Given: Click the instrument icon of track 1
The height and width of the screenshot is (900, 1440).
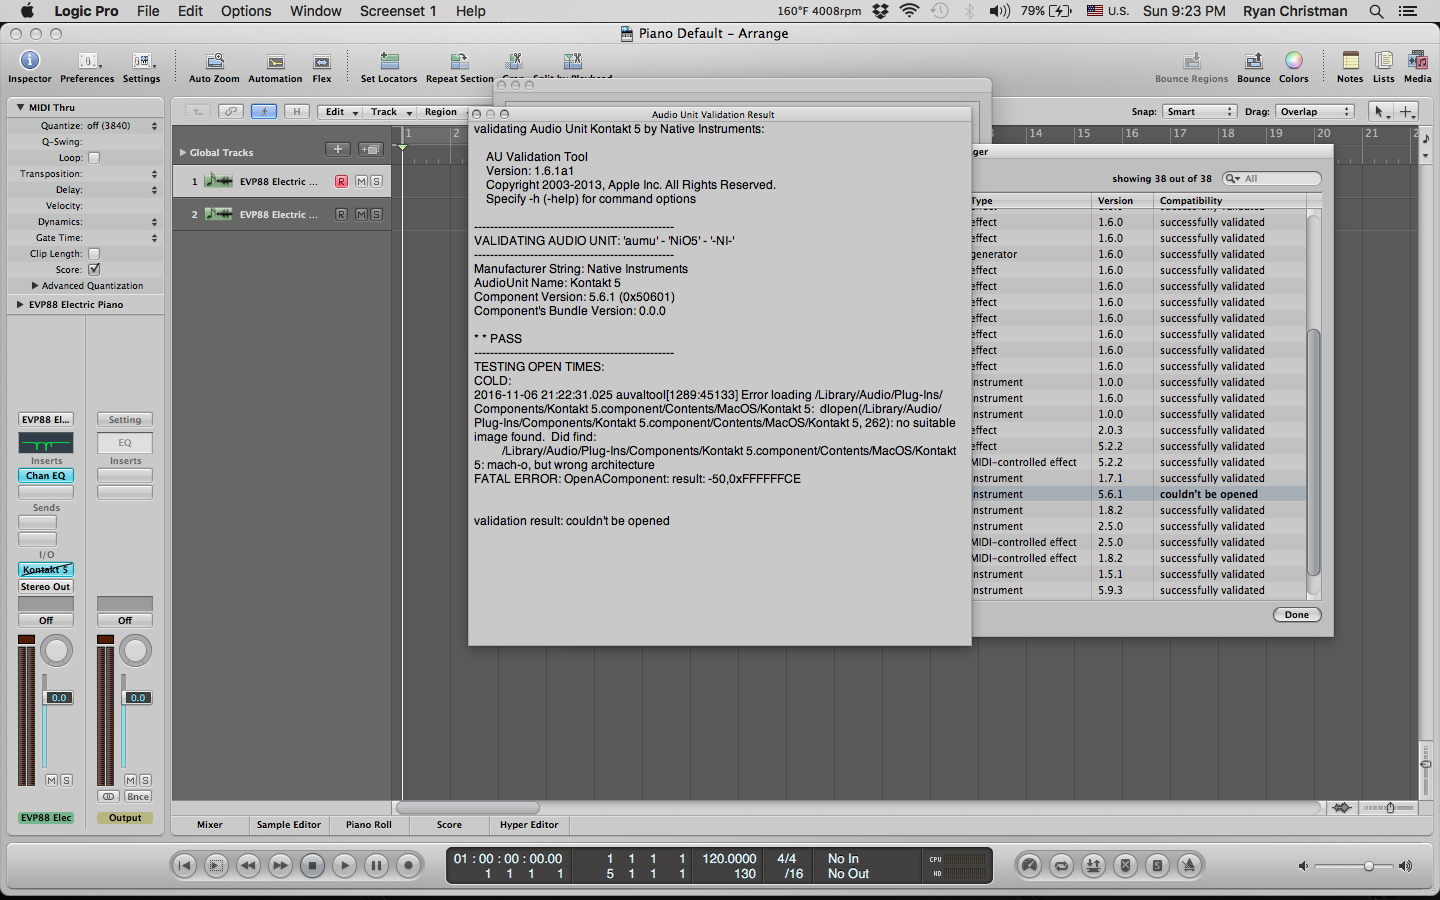Looking at the screenshot, I should (218, 181).
